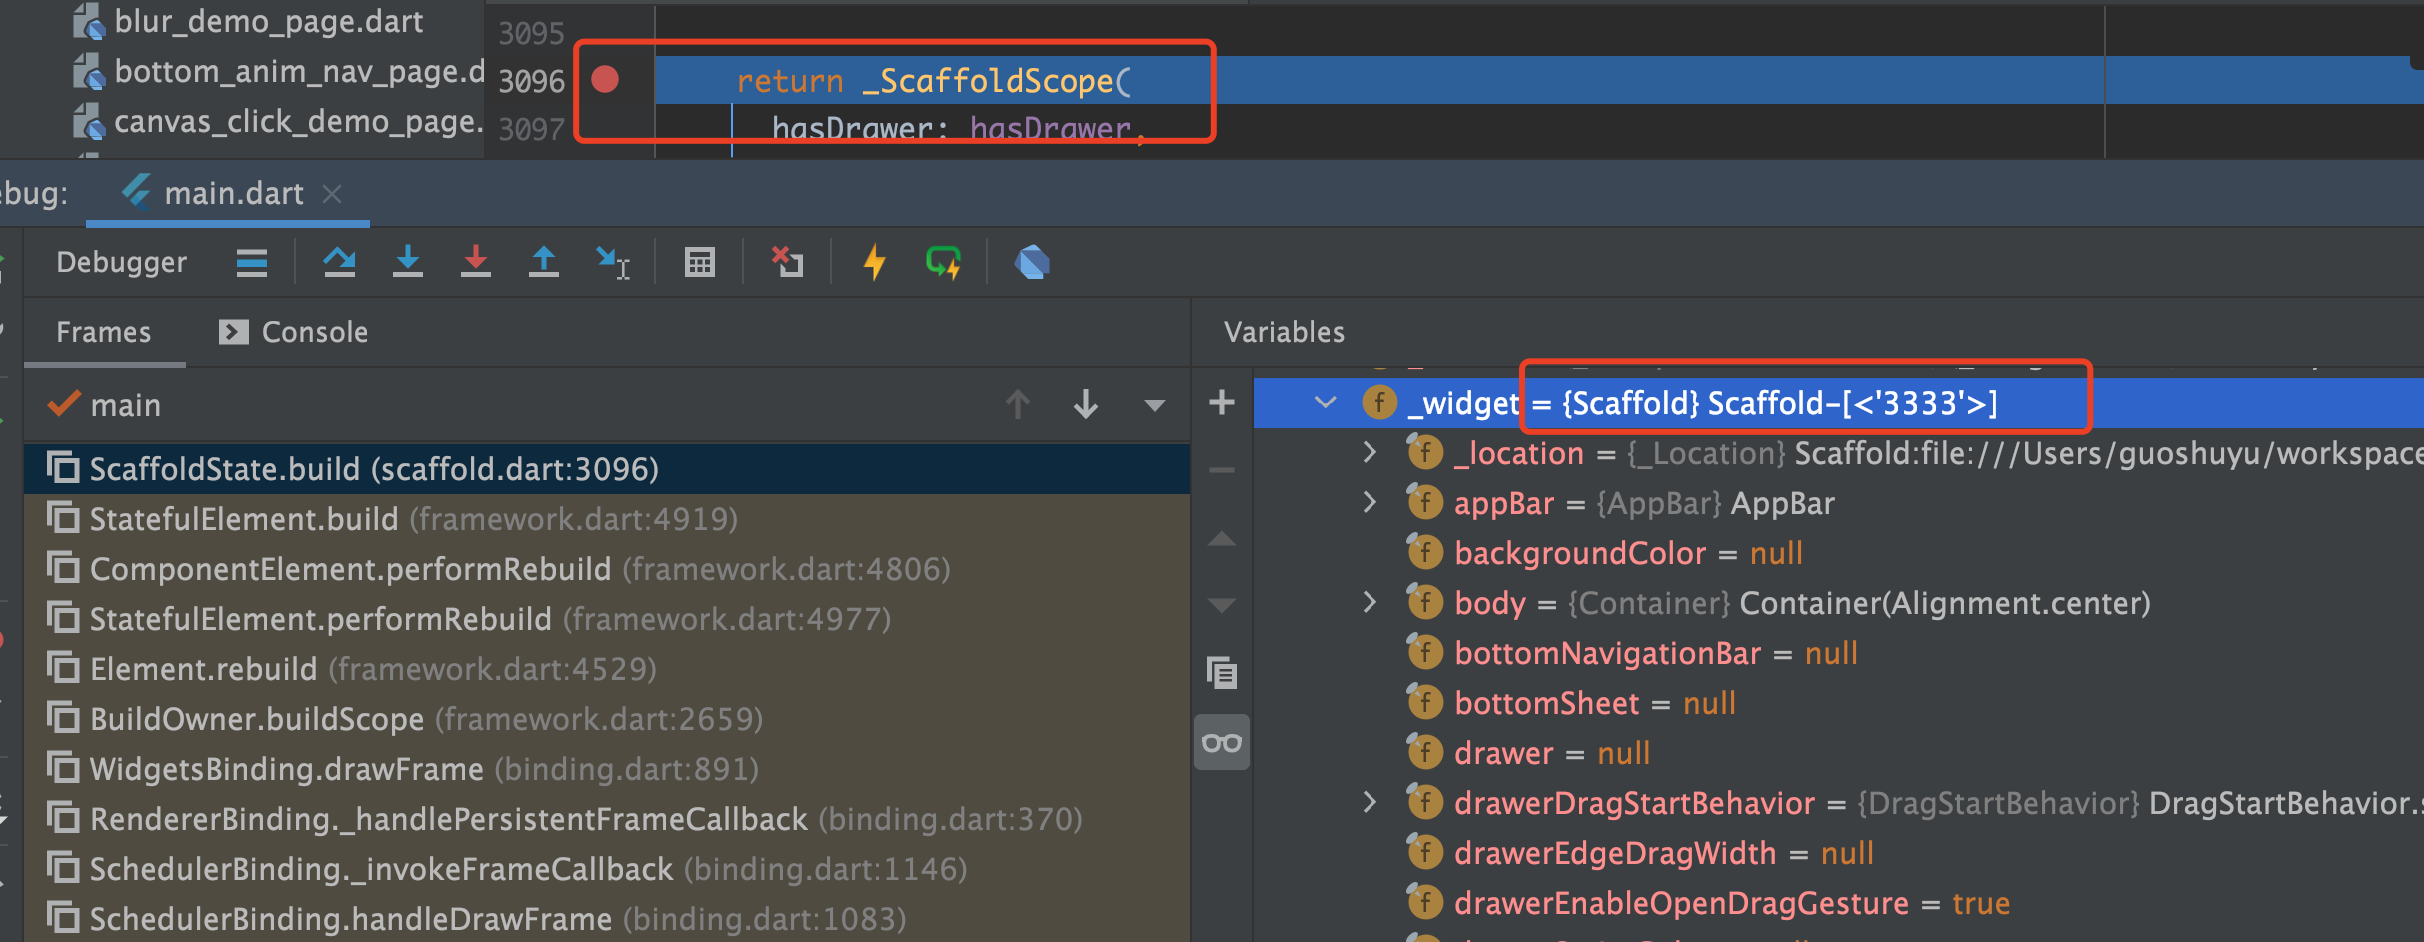This screenshot has width=2424, height=942.
Task: Open Dart DevTools icon
Action: pos(1032,262)
